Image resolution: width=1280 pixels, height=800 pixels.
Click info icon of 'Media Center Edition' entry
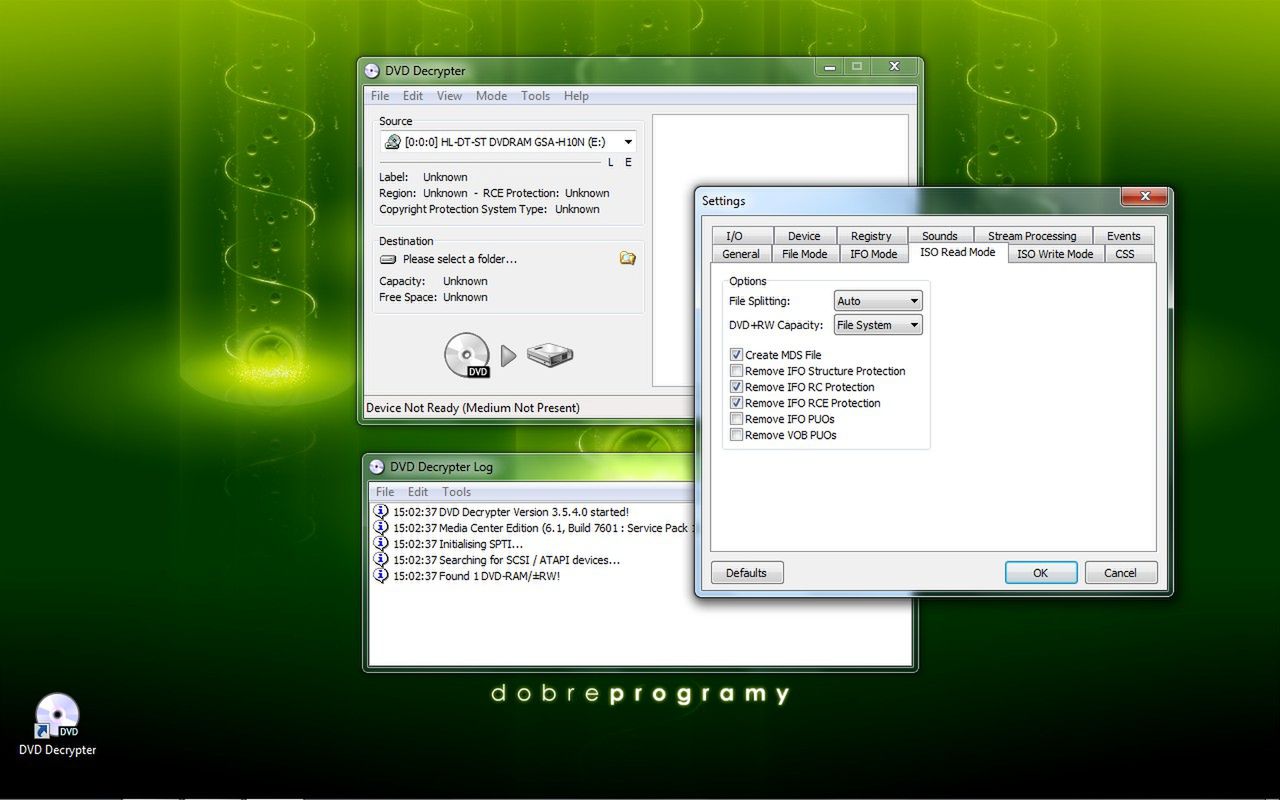(381, 528)
